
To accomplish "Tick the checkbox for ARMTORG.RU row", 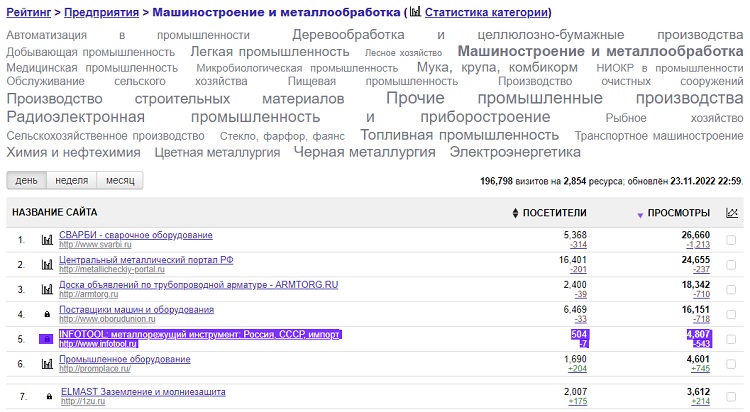I will [x=731, y=290].
